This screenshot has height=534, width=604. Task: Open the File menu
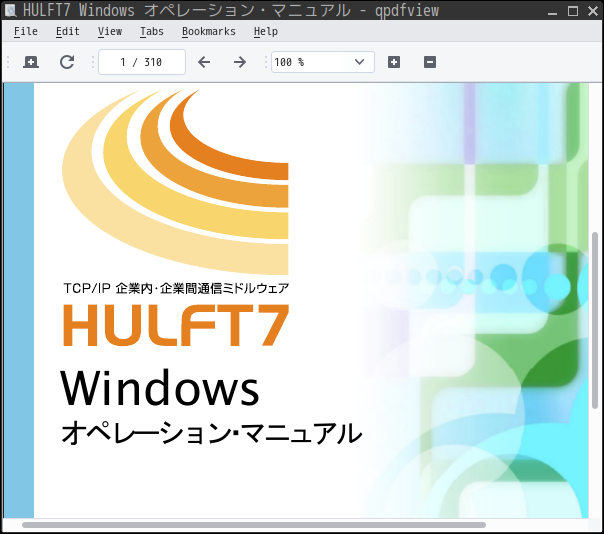[x=26, y=31]
